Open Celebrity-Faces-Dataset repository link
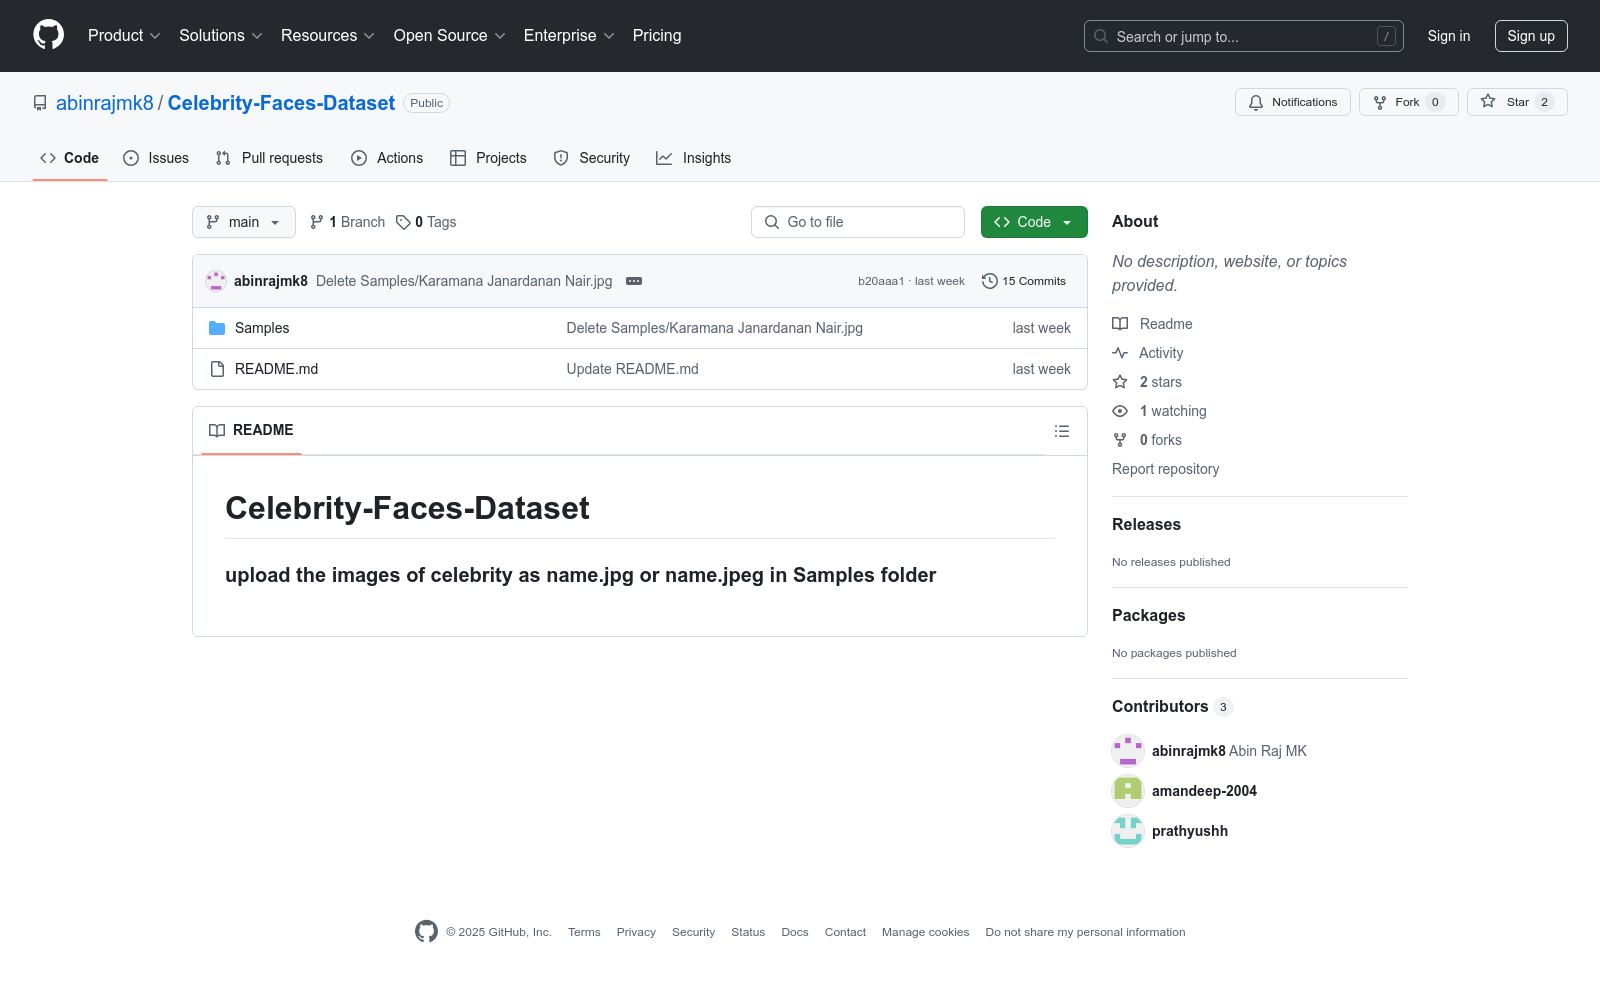Screen dimensions: 1600x1000 click(281, 103)
